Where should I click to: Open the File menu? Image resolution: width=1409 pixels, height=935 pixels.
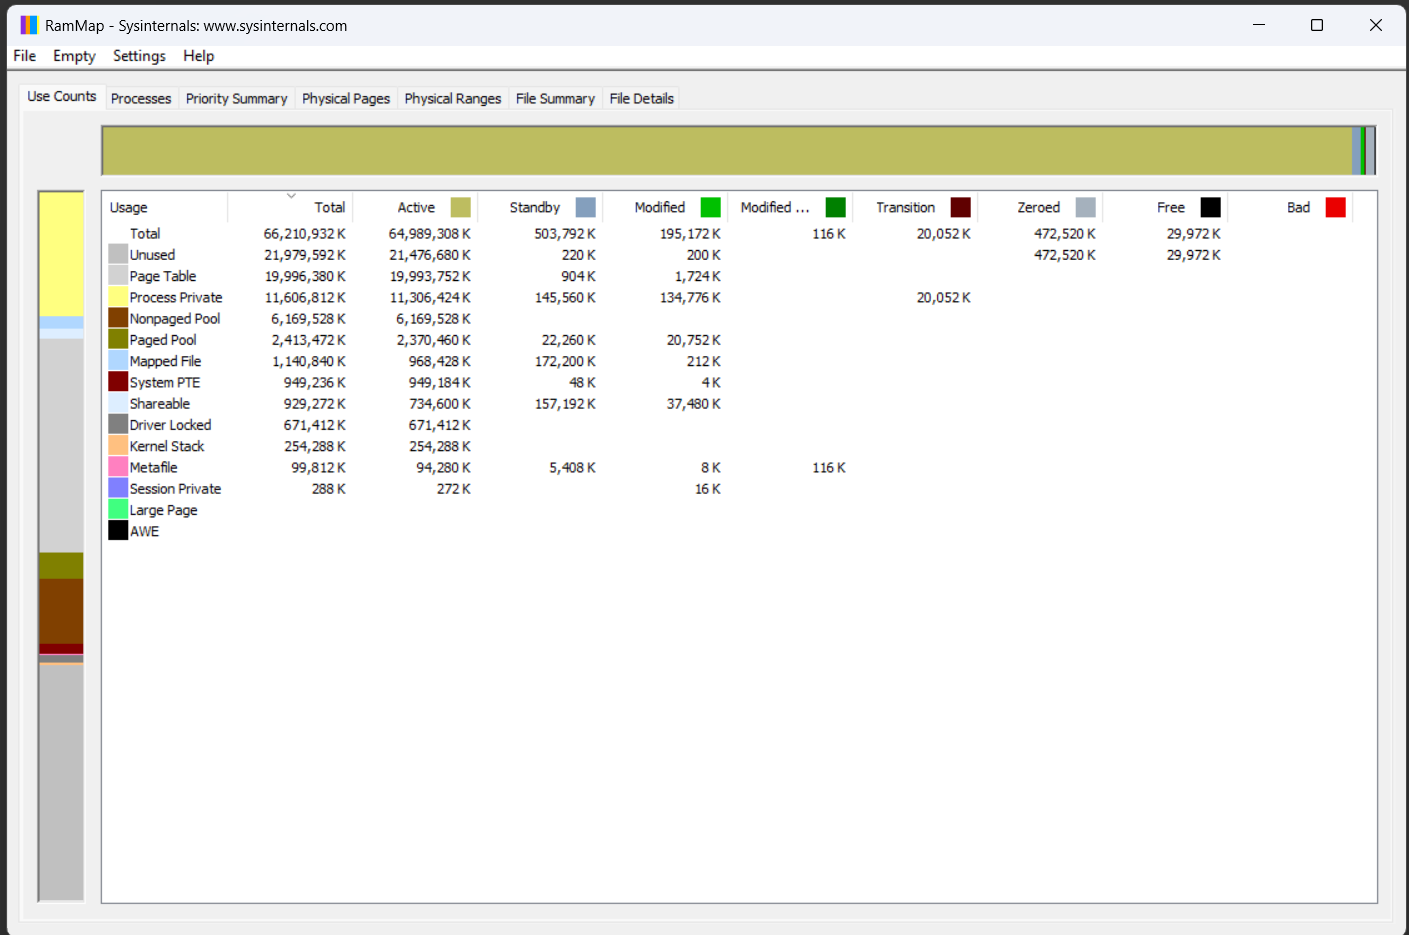tap(25, 56)
